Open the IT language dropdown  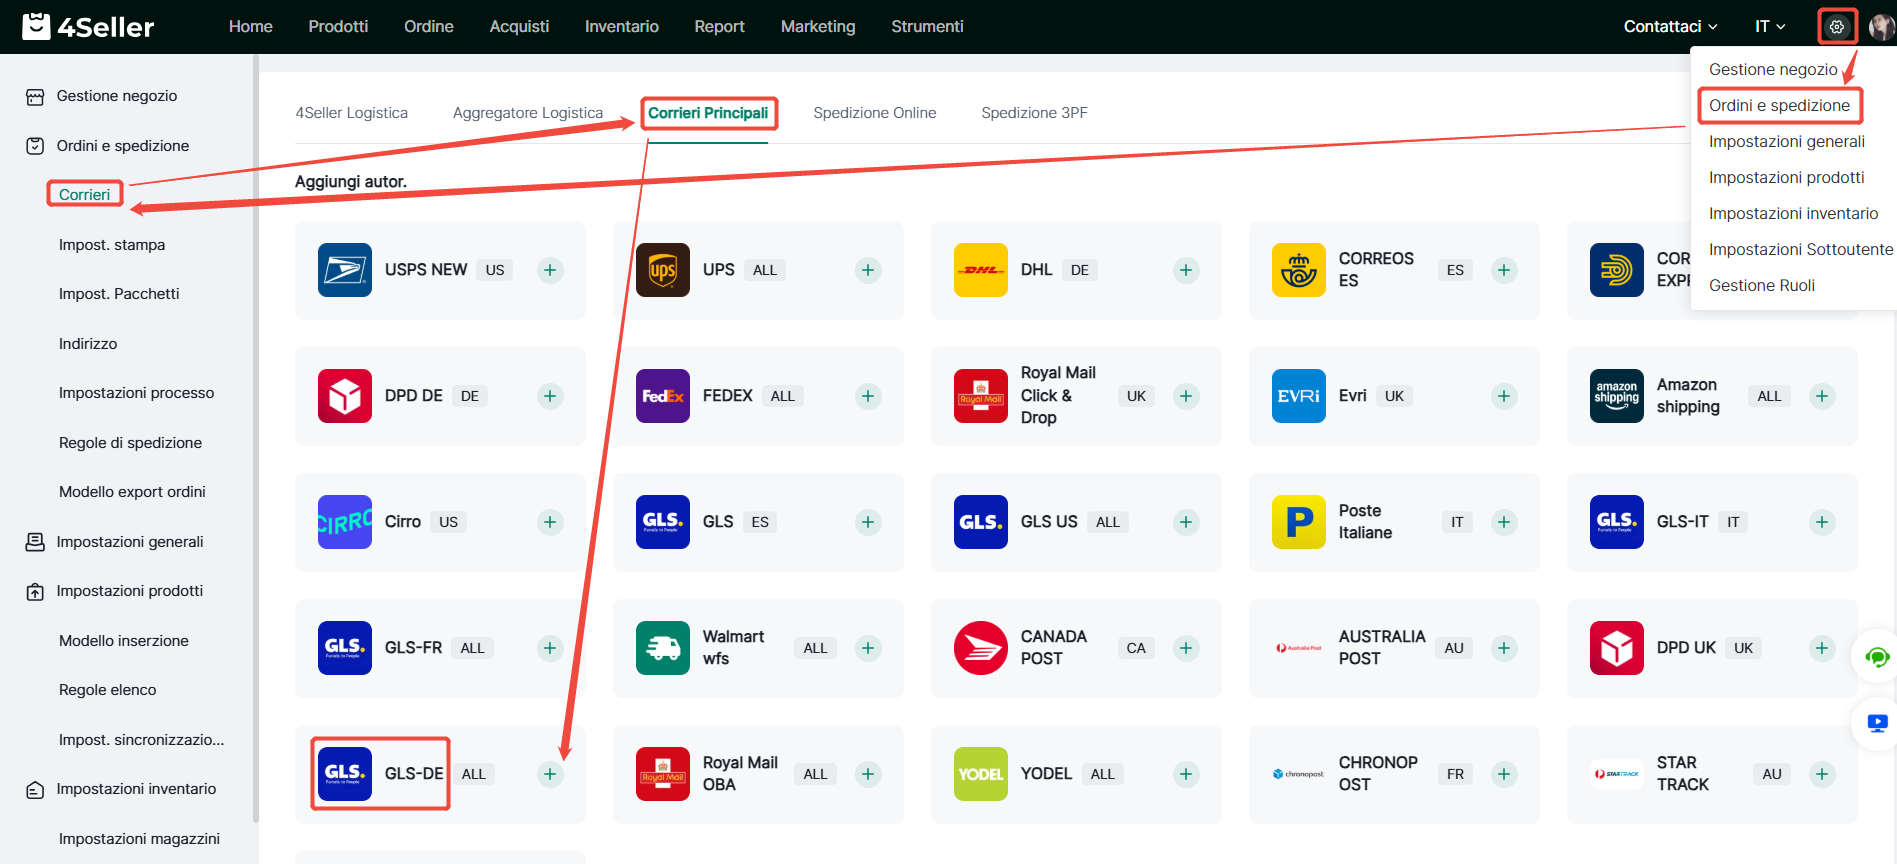click(x=1770, y=27)
